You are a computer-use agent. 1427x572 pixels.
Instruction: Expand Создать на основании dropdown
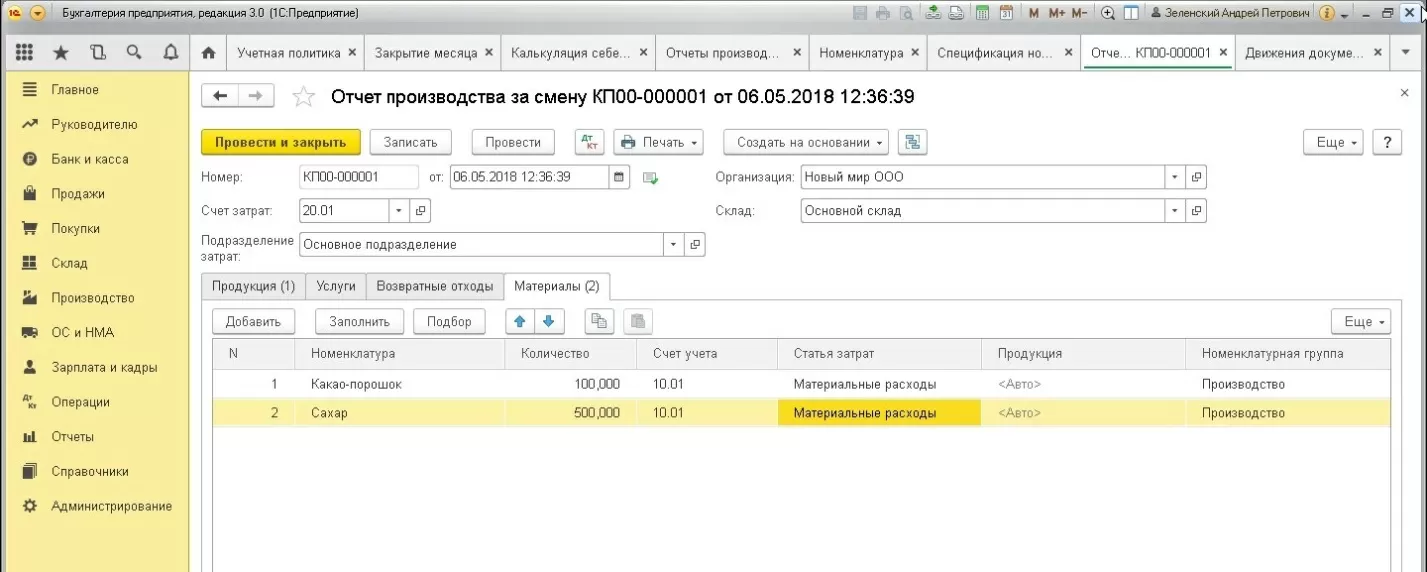tap(806, 142)
